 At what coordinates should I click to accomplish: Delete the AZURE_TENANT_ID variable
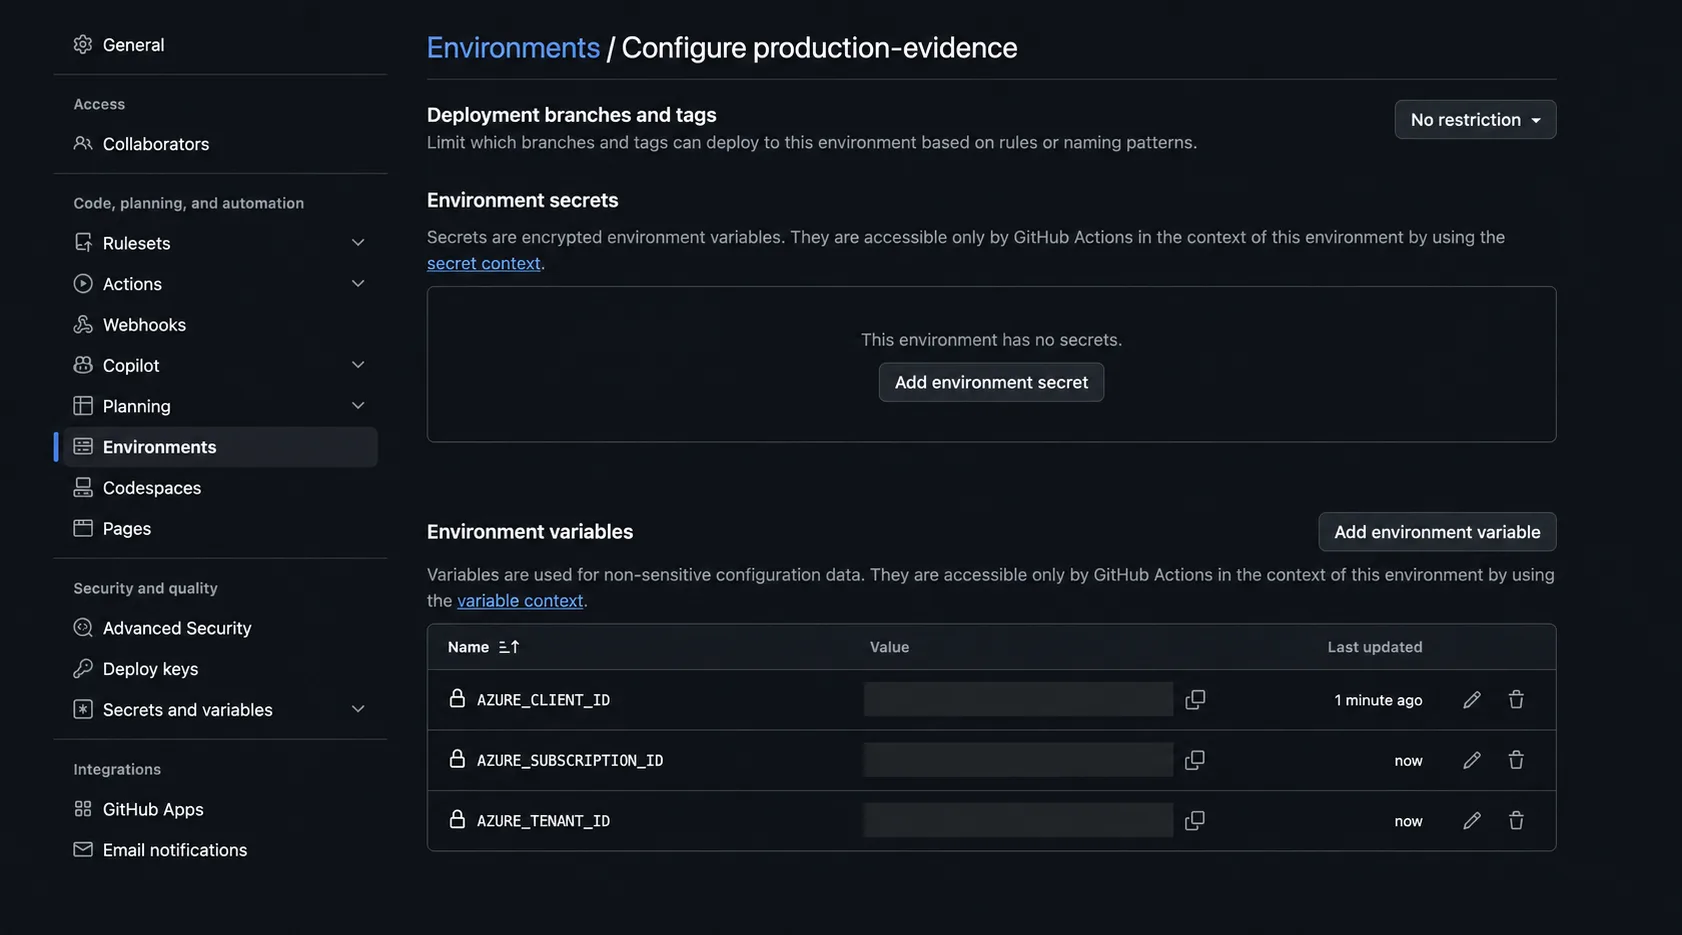1516,821
